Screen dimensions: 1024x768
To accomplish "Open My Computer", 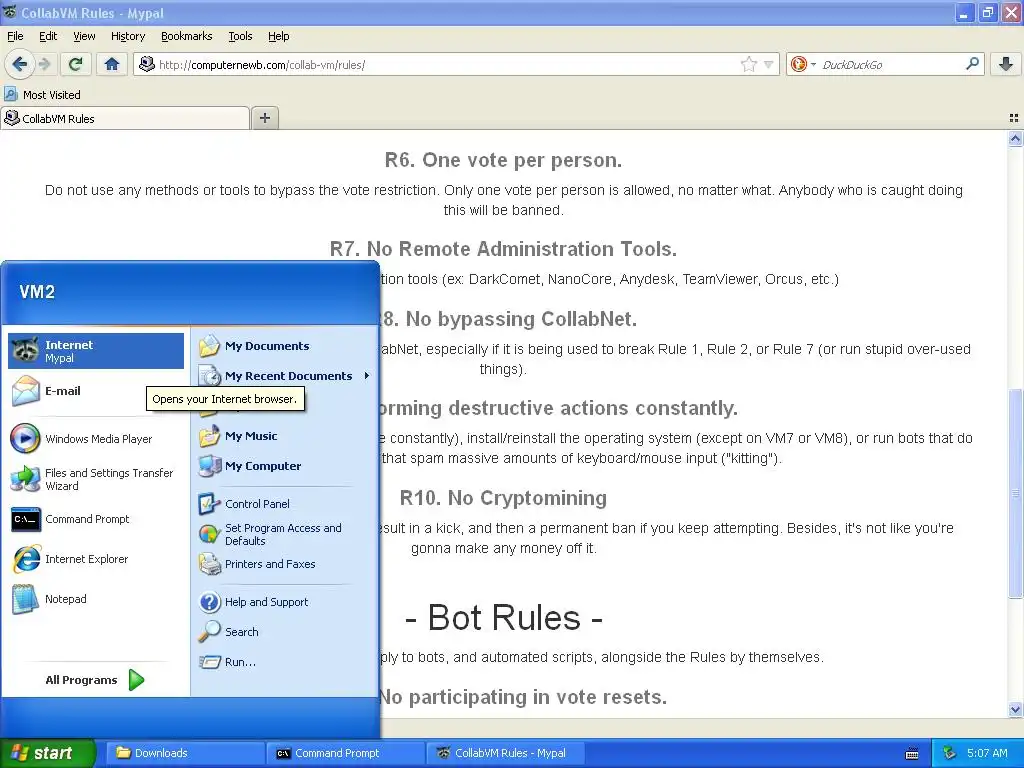I will pos(285,466).
